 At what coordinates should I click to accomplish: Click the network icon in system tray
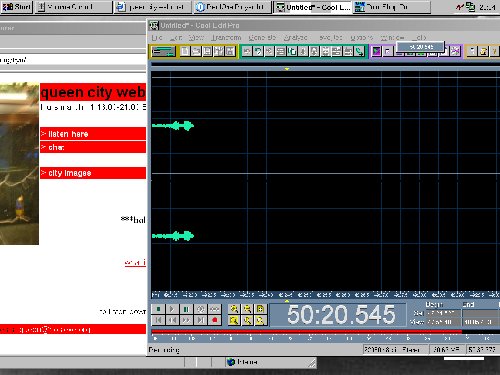click(470, 7)
